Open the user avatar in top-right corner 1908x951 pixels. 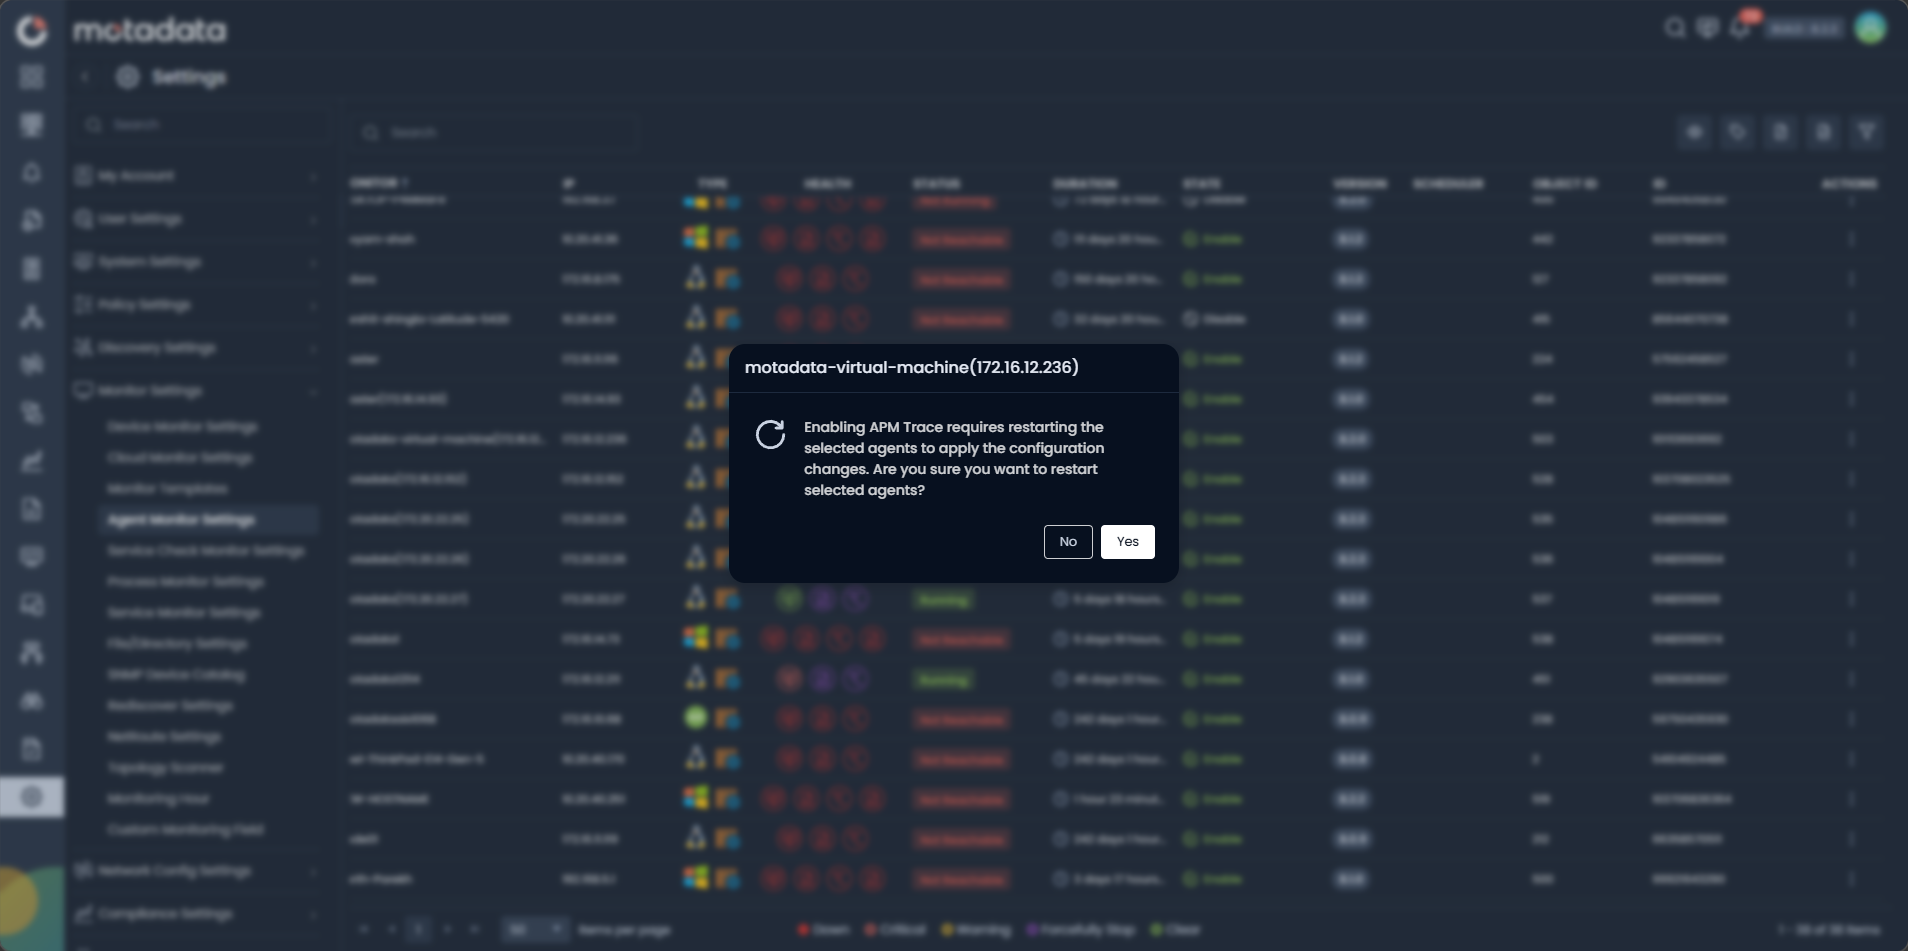click(x=1870, y=28)
